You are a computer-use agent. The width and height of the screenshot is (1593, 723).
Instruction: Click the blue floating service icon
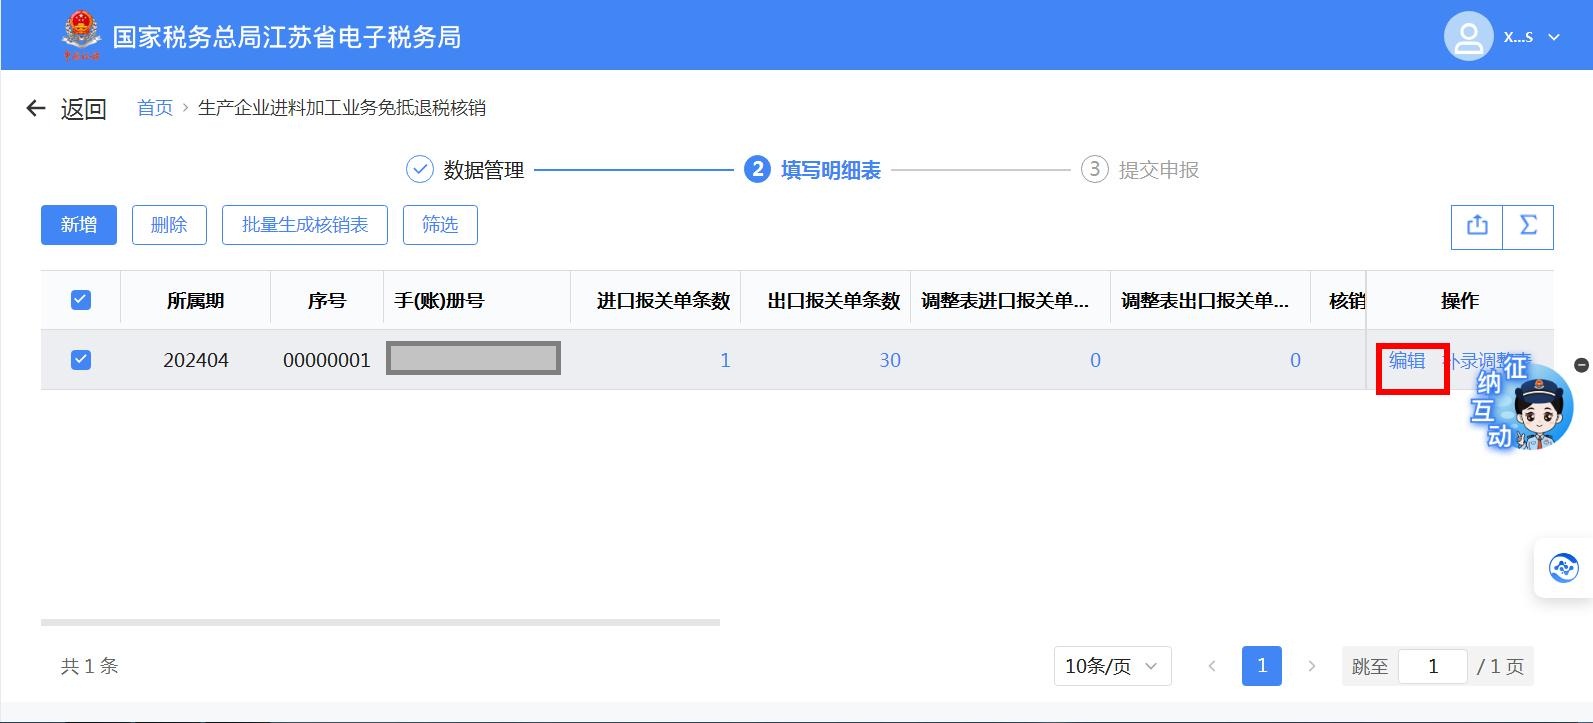1563,568
